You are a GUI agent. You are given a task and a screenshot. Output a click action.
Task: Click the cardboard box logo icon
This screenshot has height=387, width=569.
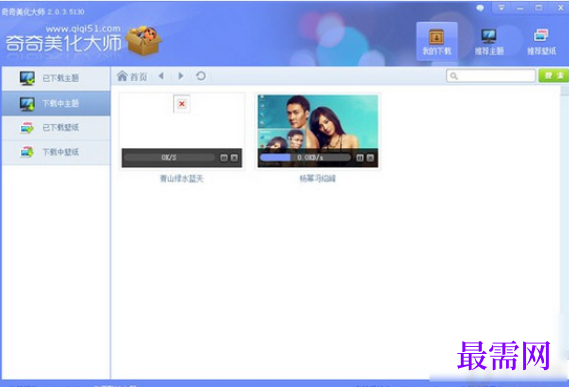[144, 40]
